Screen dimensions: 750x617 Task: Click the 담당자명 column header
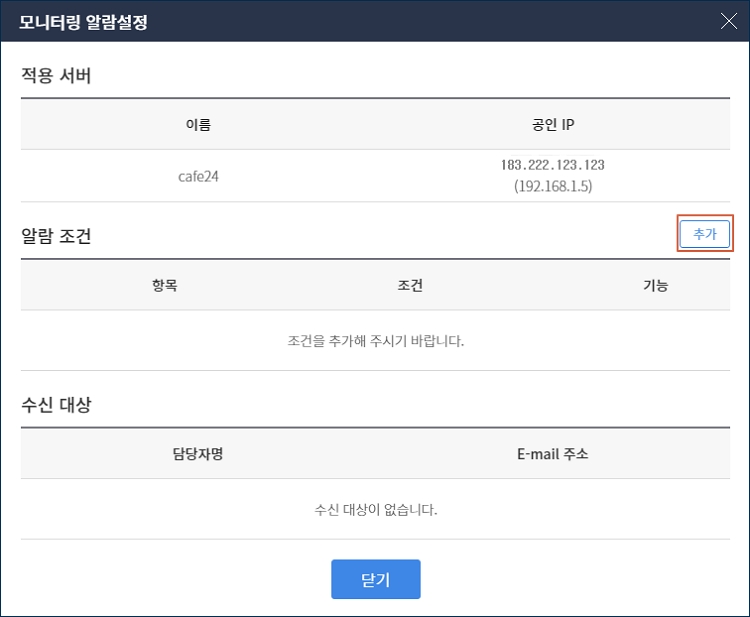click(x=198, y=454)
